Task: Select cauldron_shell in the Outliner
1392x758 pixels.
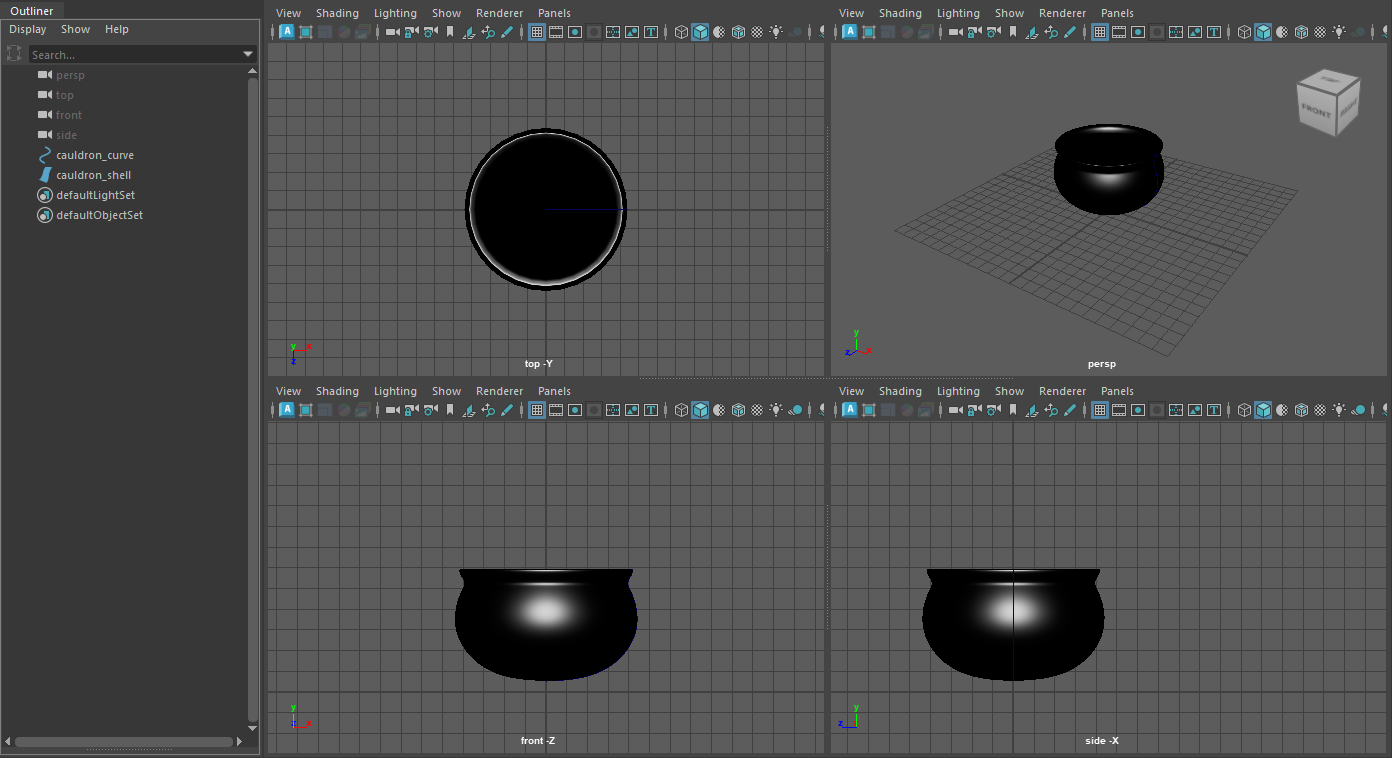Action: pos(94,175)
